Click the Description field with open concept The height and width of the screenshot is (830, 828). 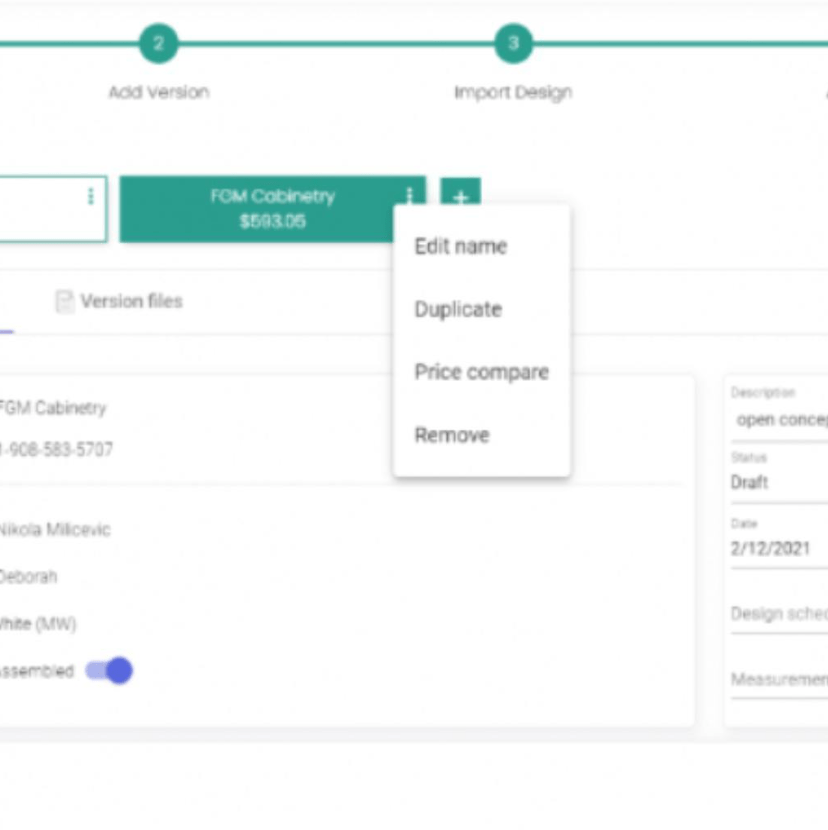coord(779,420)
